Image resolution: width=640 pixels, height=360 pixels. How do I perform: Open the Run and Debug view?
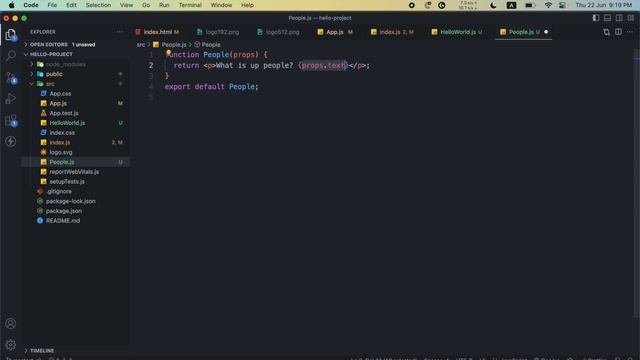pos(11,99)
